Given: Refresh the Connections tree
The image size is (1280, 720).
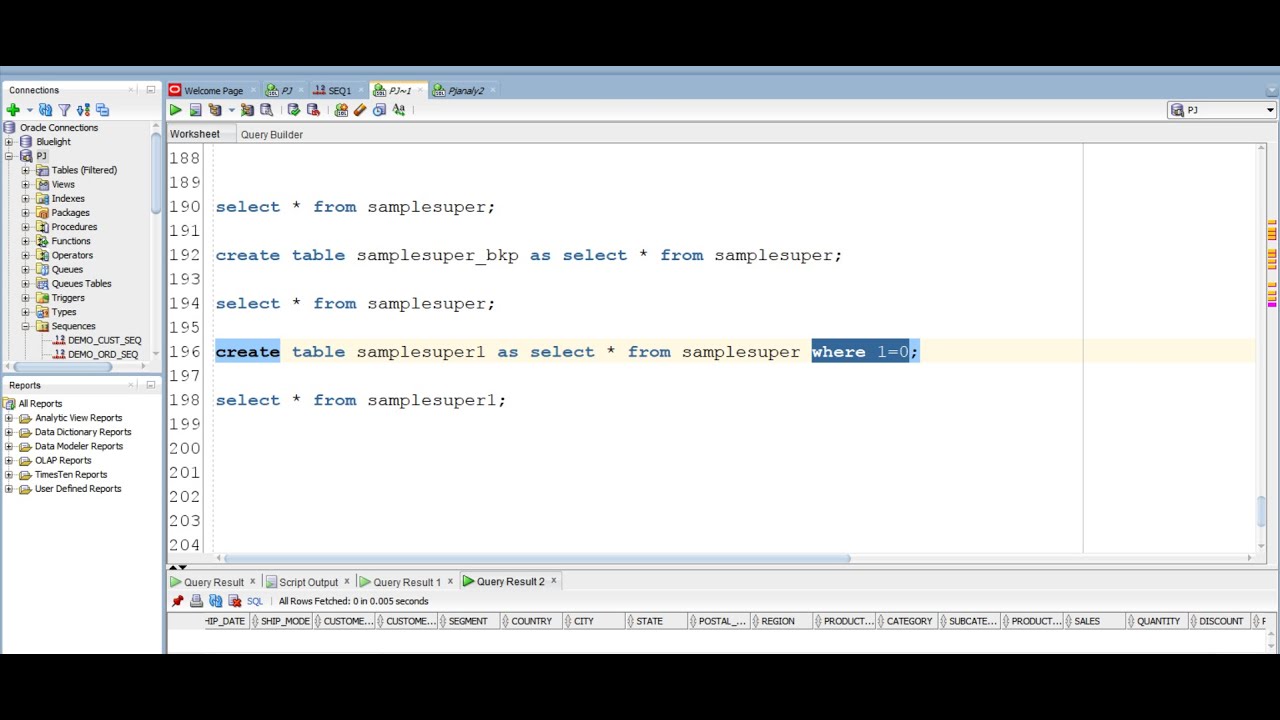Looking at the screenshot, I should (45, 110).
